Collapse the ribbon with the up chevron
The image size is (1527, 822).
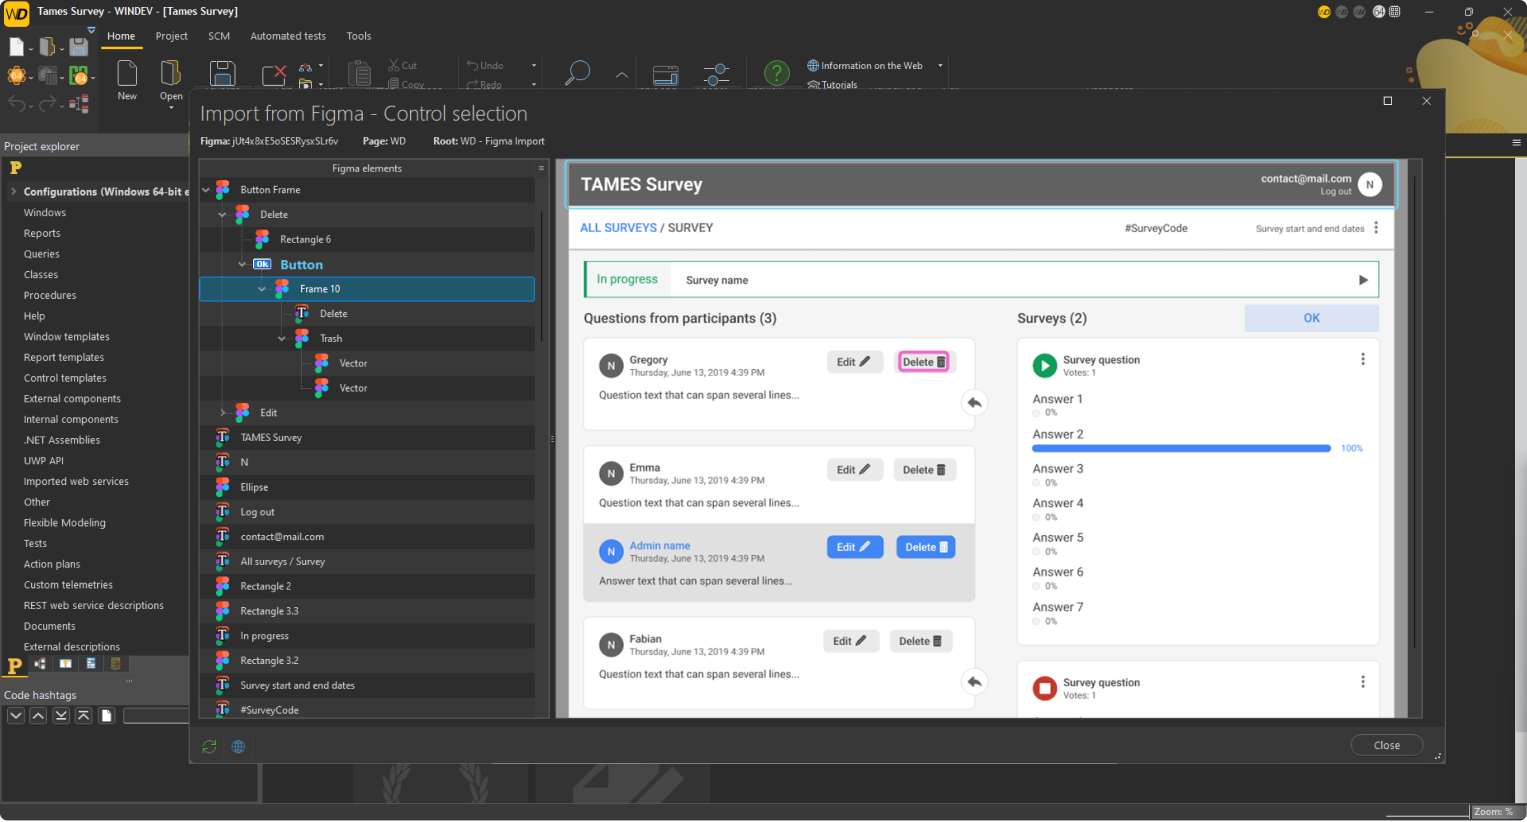click(x=621, y=75)
